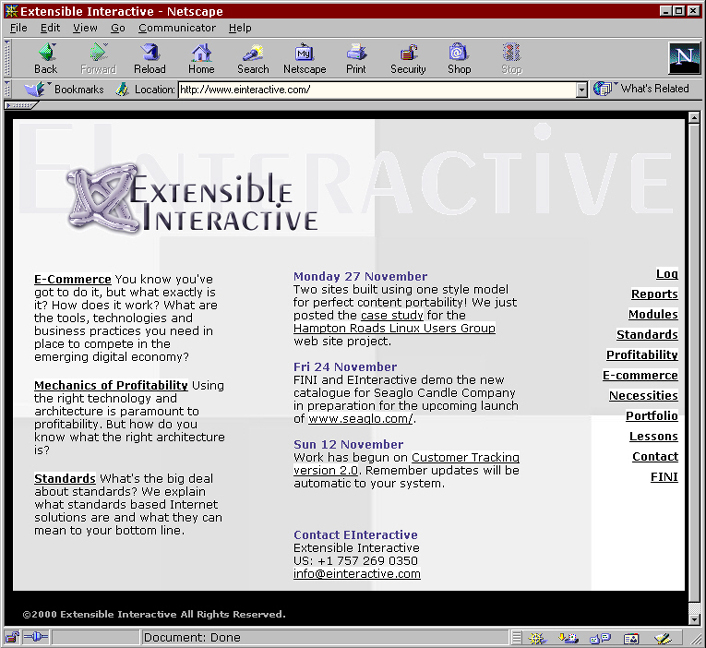Click the page location proxy icon
Viewport: 706px width, 648px height.
pos(122,89)
